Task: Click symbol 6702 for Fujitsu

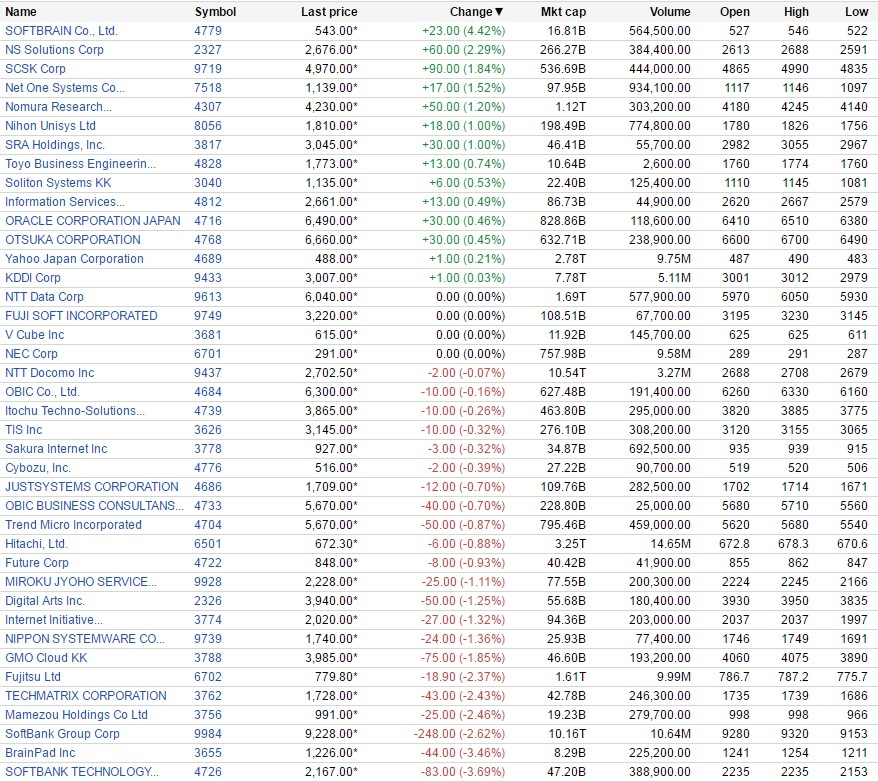Action: click(208, 678)
